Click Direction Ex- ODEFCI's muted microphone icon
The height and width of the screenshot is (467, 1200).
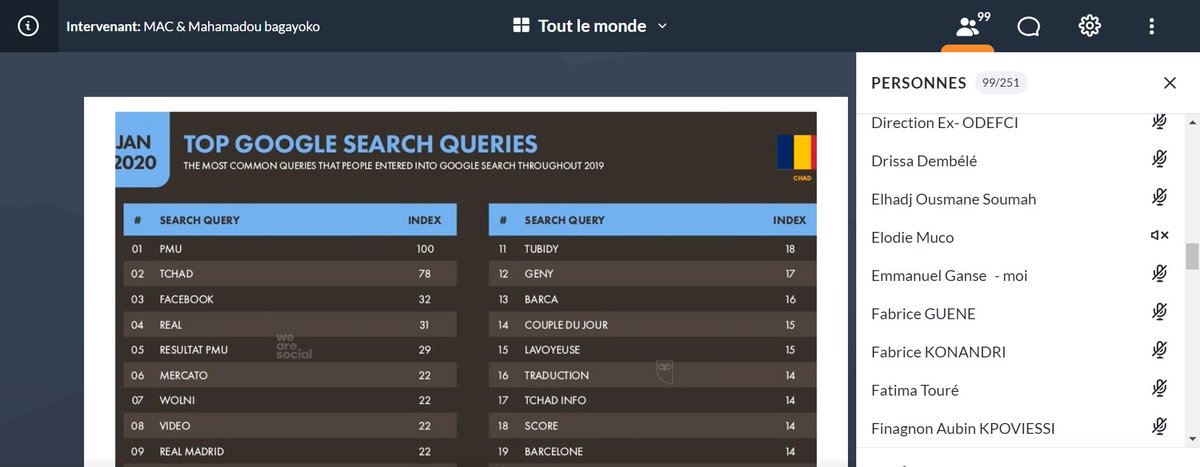click(1159, 122)
